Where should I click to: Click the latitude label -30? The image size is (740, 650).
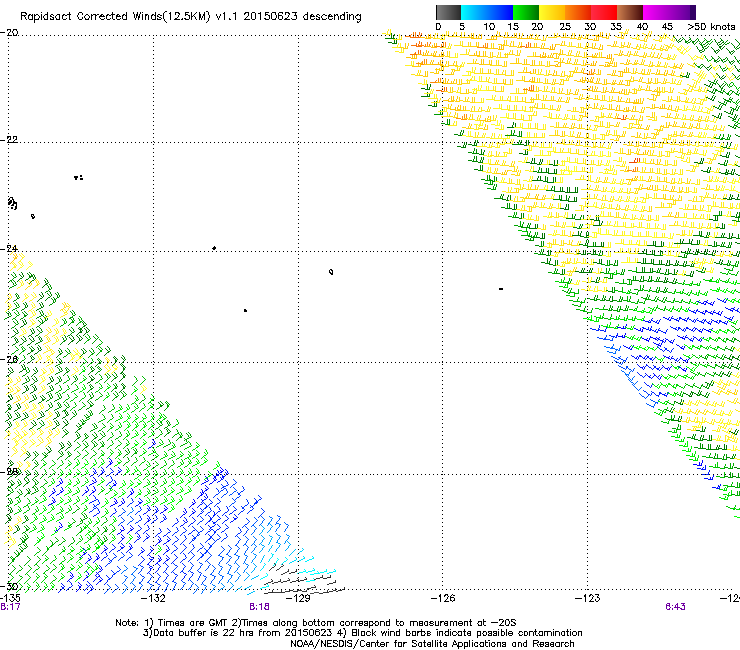[x=9, y=586]
